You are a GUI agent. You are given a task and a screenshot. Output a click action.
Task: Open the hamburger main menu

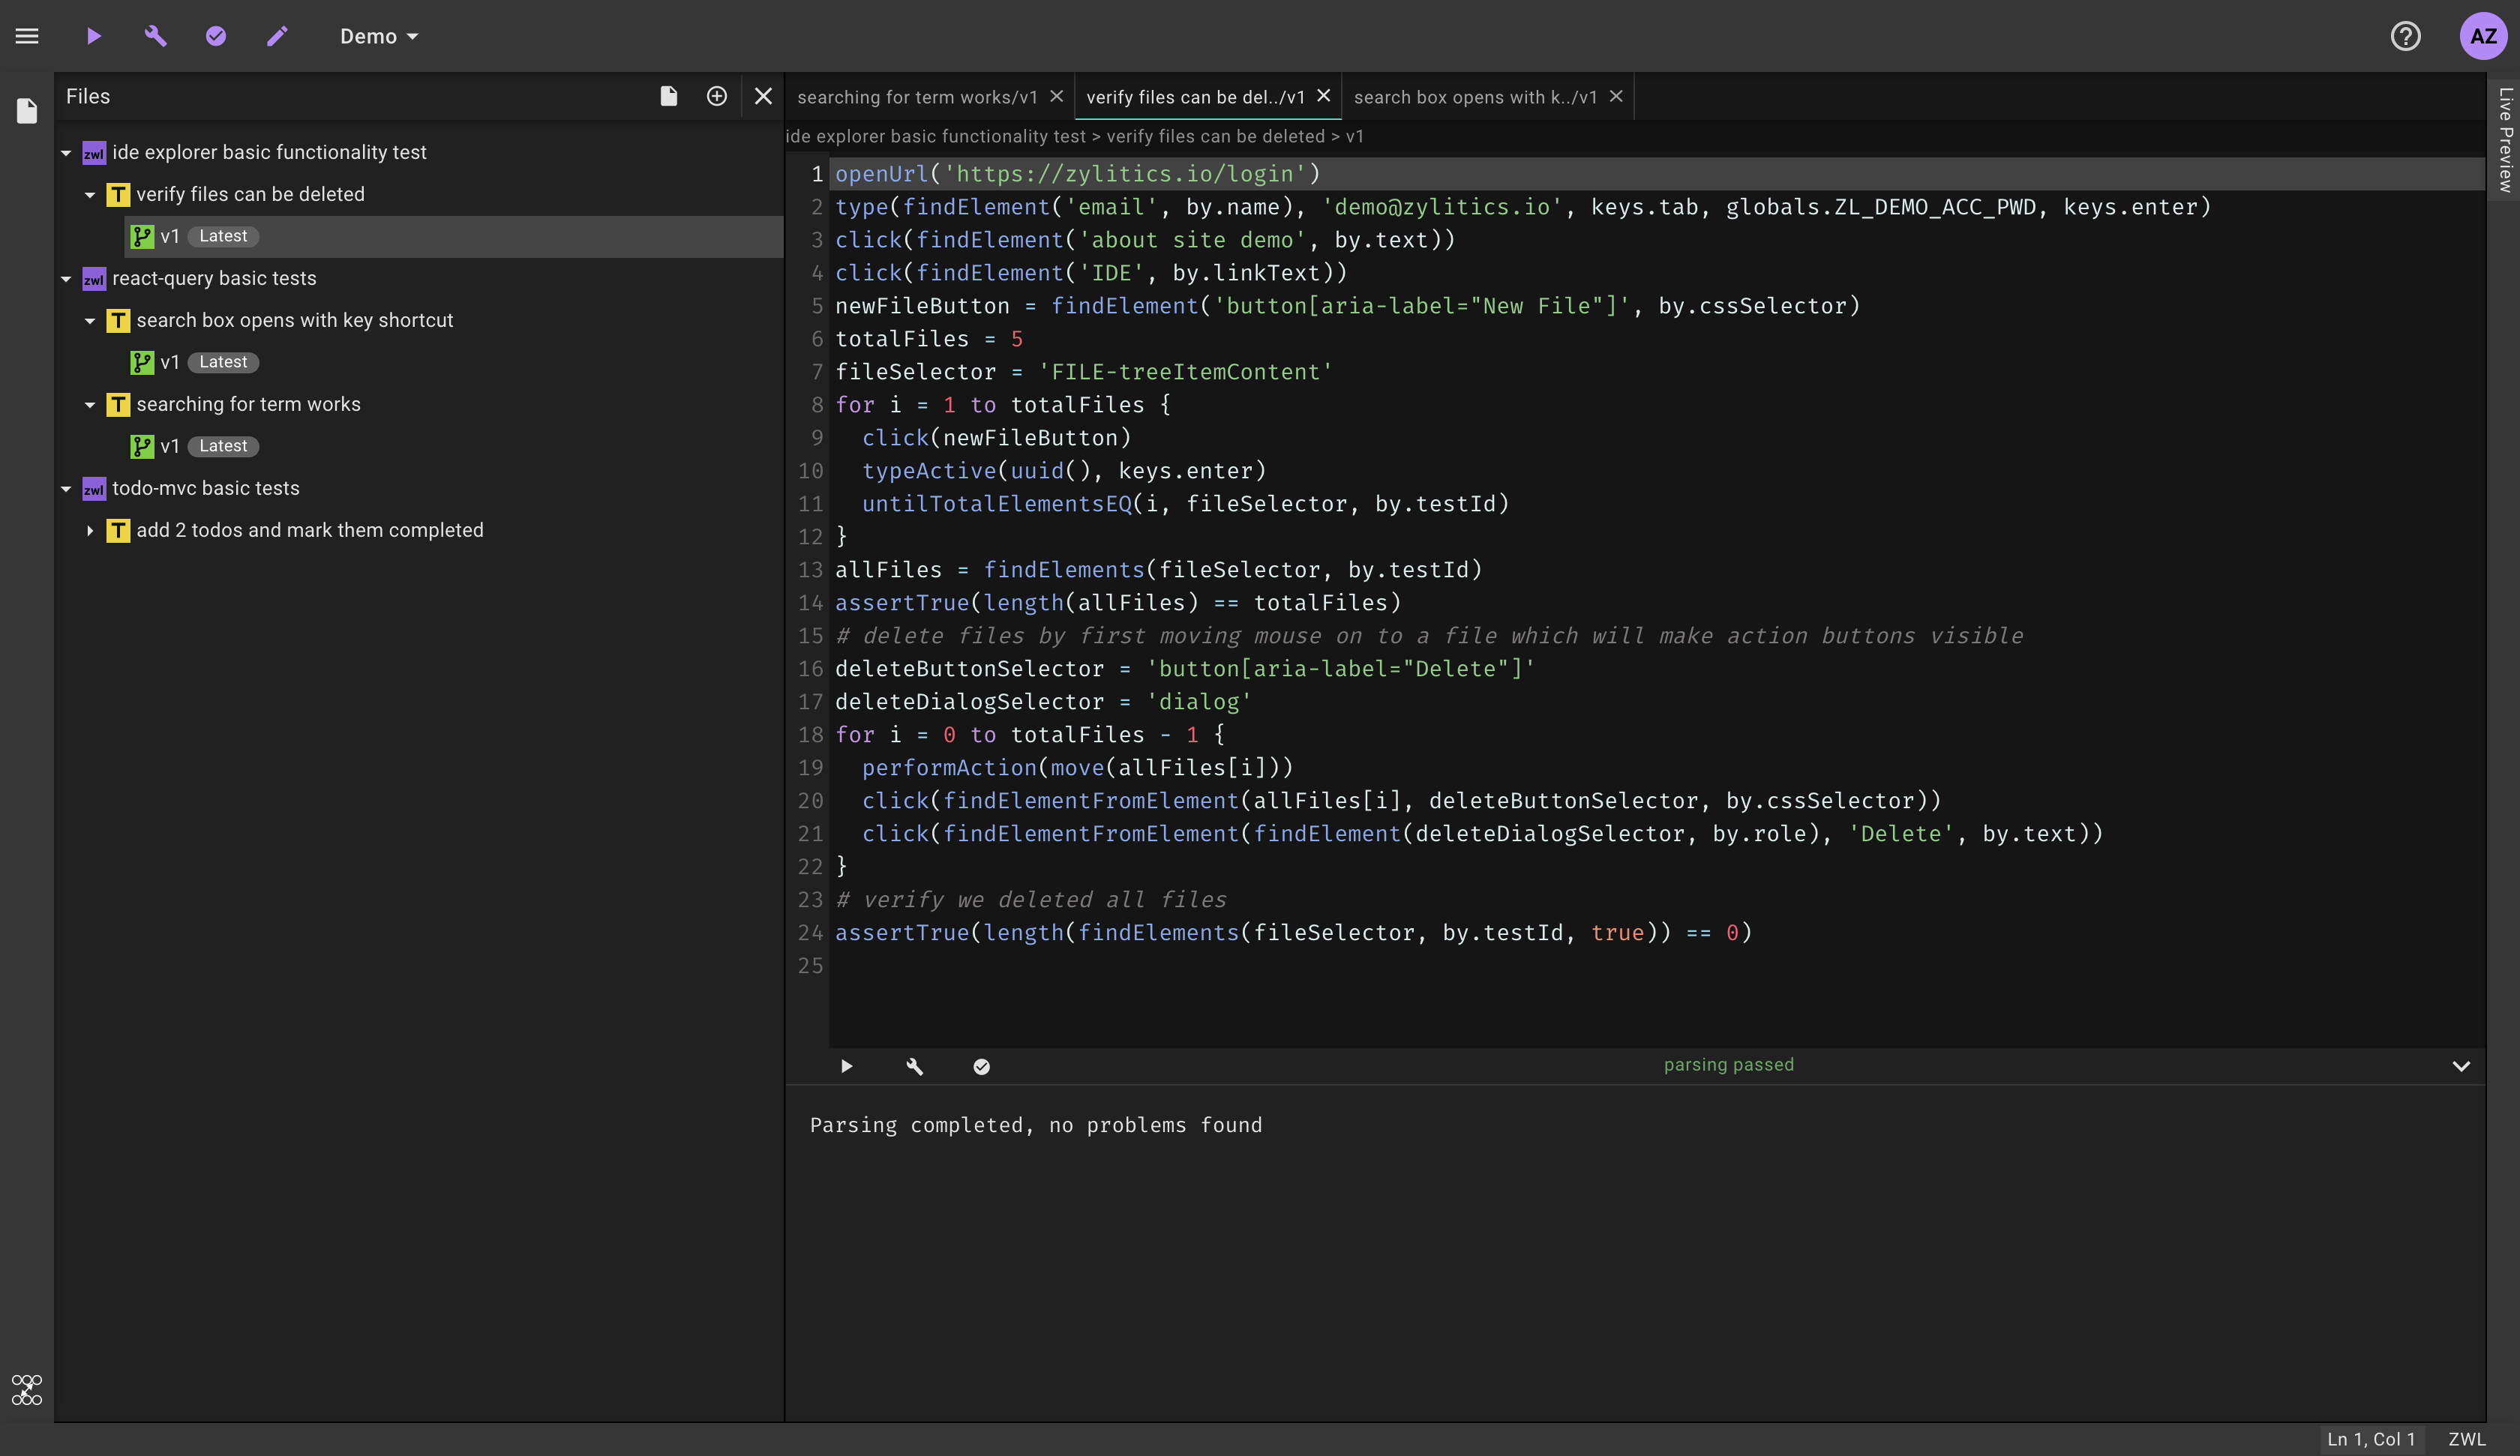(x=27, y=36)
